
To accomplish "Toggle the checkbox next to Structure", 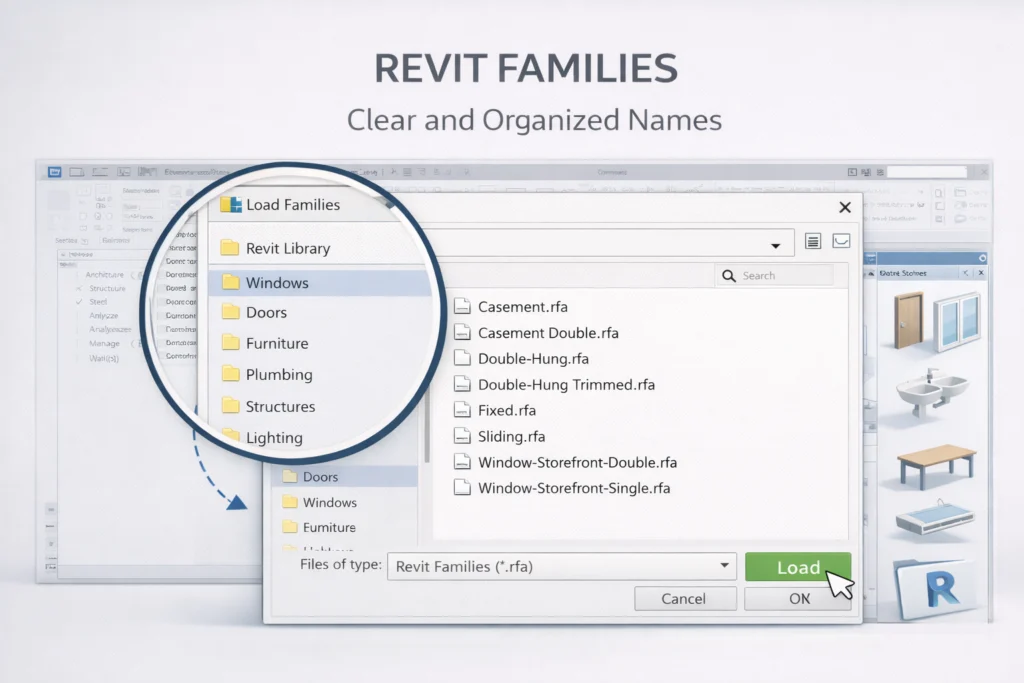I will (77, 288).
